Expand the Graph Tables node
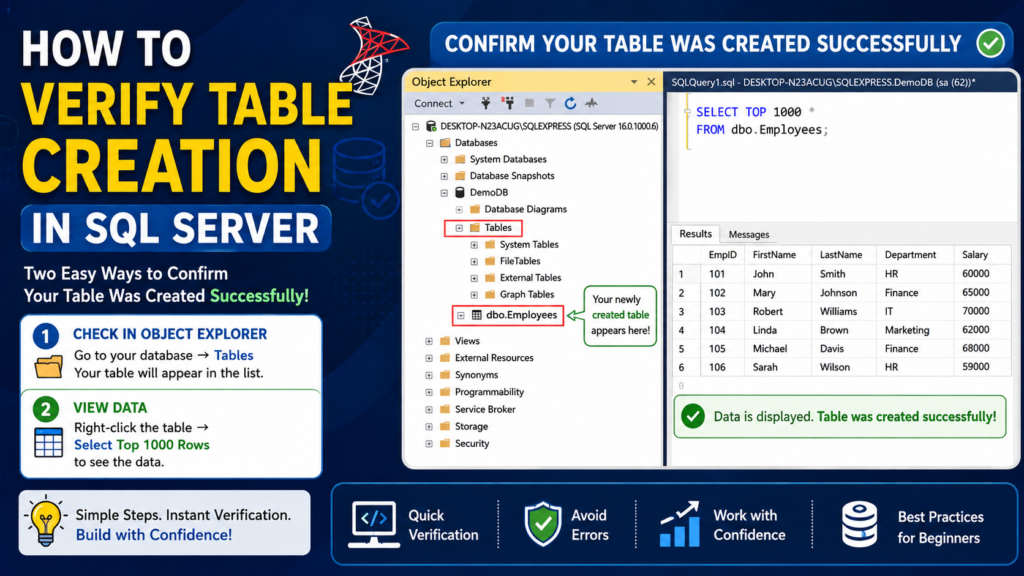Image resolution: width=1024 pixels, height=576 pixels. point(474,295)
